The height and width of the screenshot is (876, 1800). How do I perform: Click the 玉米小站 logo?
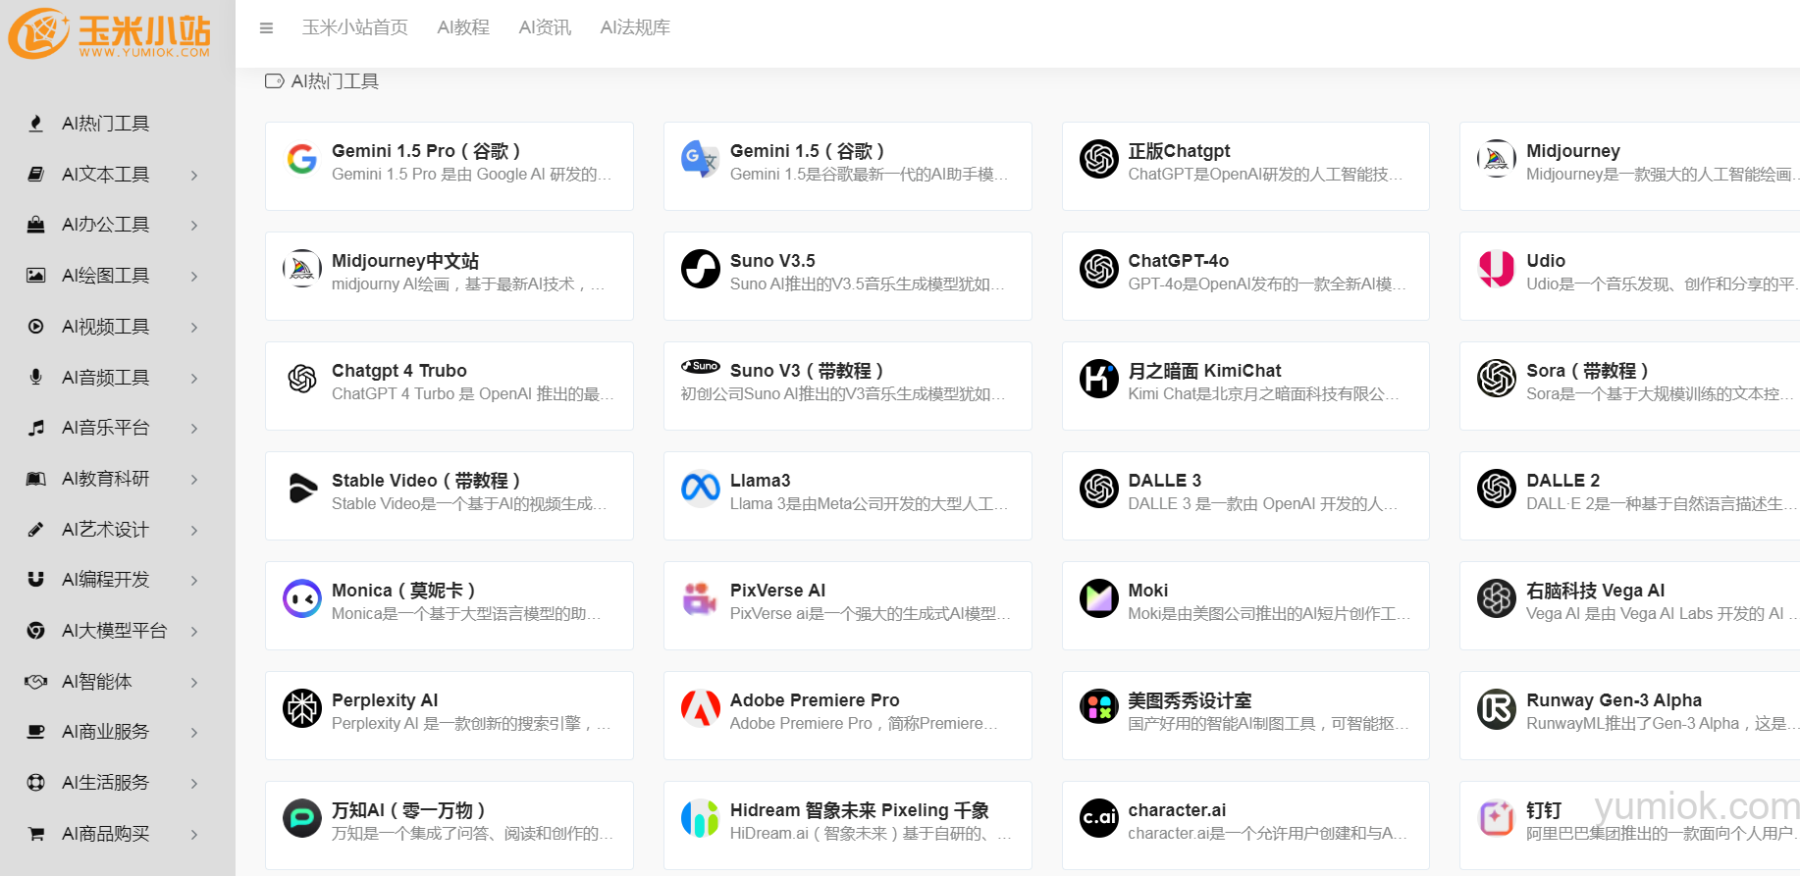click(x=110, y=34)
